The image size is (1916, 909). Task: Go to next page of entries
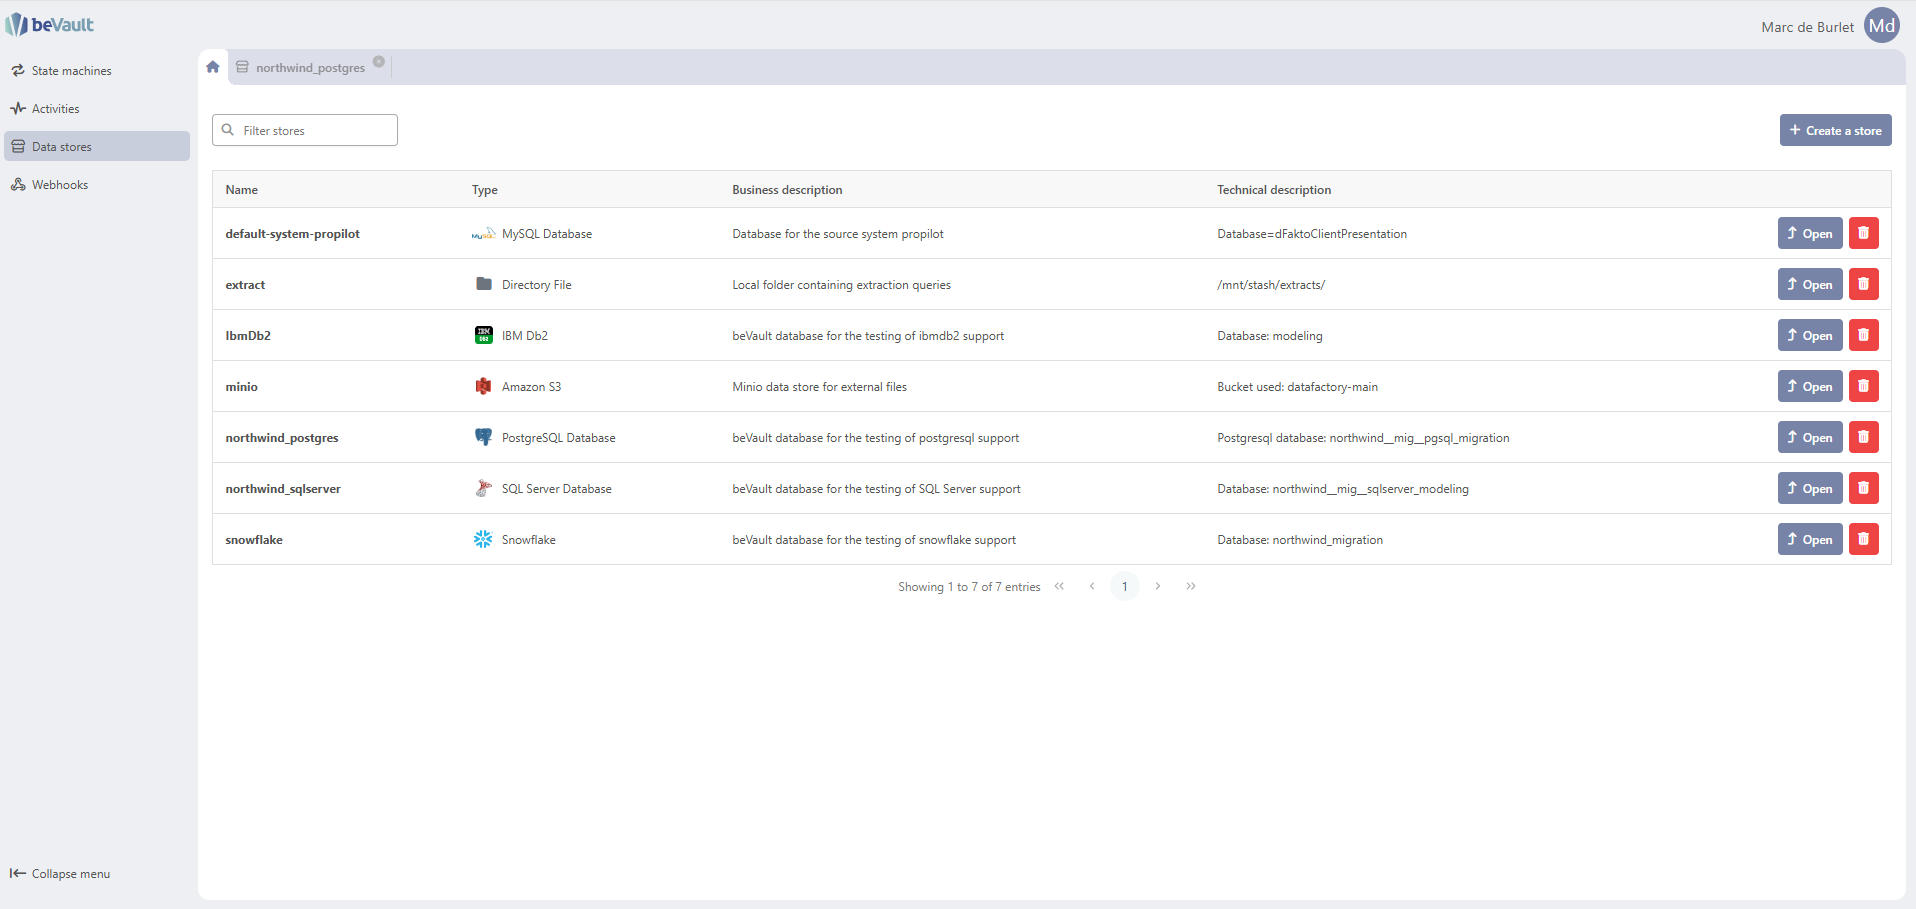[1158, 586]
